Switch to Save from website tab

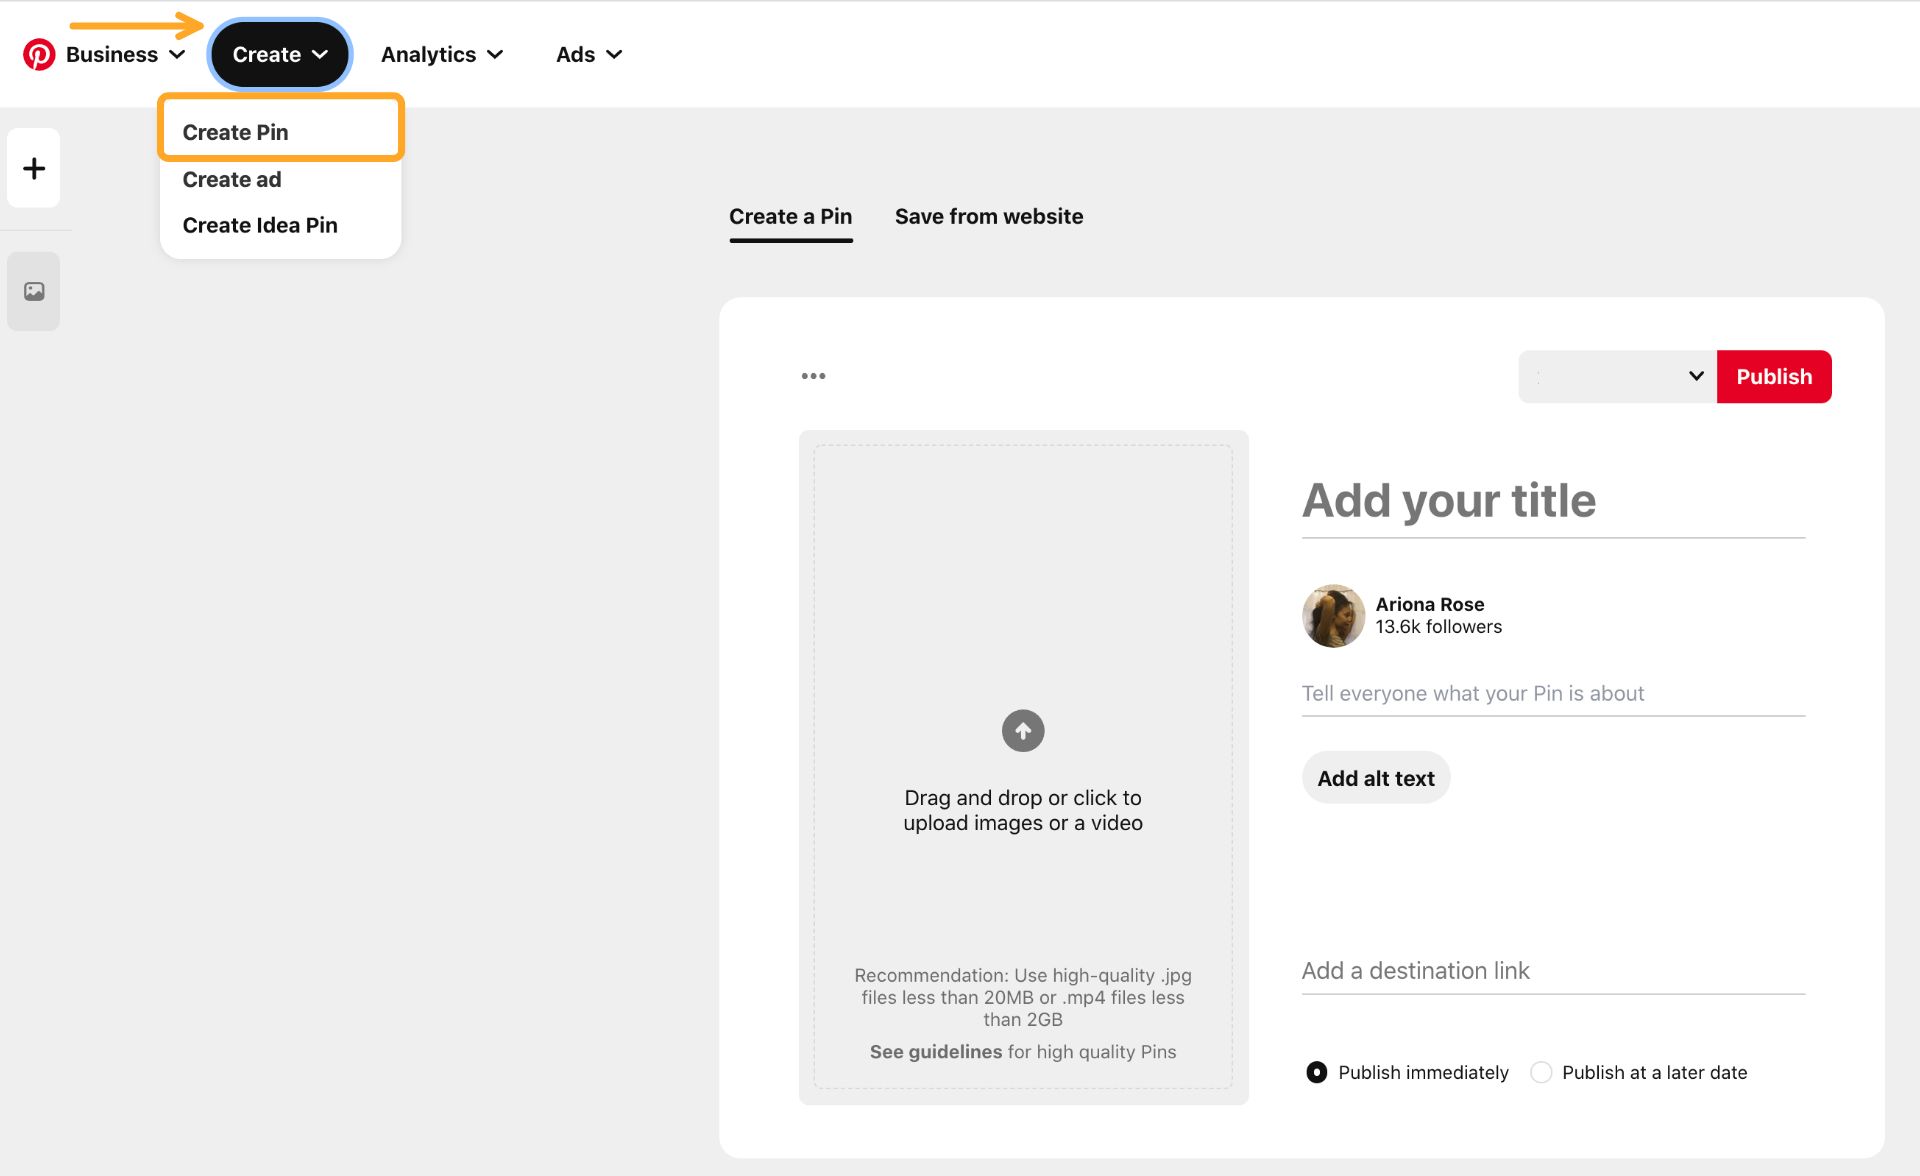coord(988,216)
